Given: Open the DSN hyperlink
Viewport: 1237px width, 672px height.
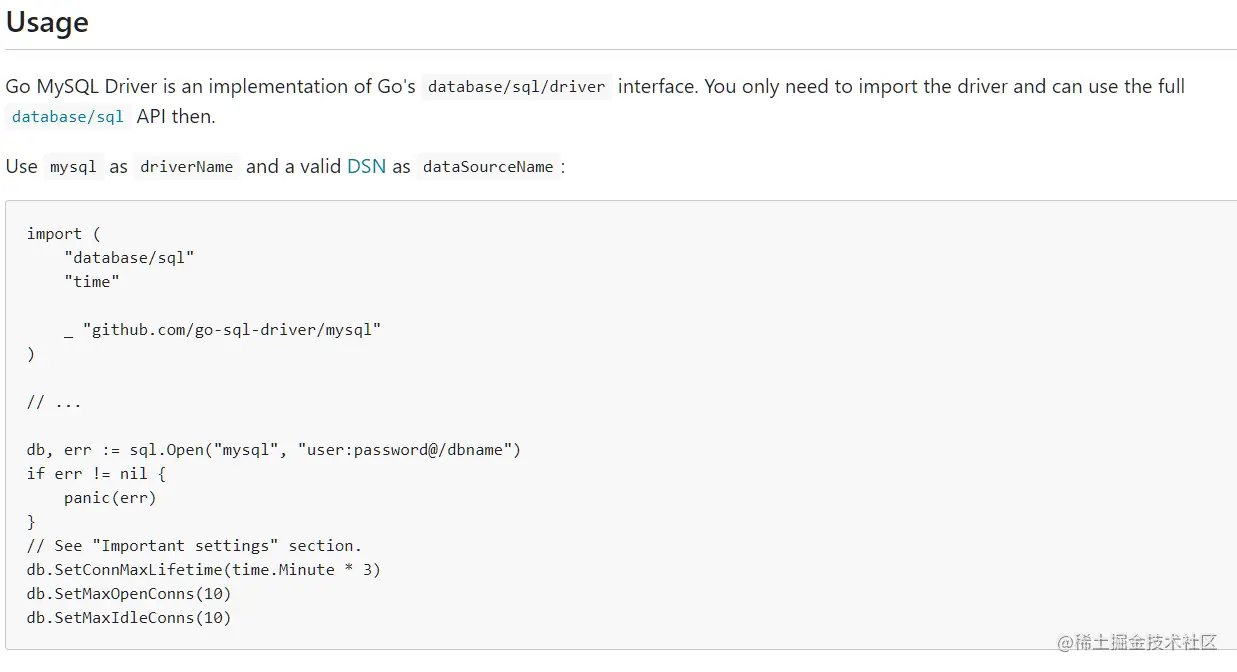Looking at the screenshot, I should point(366,167).
